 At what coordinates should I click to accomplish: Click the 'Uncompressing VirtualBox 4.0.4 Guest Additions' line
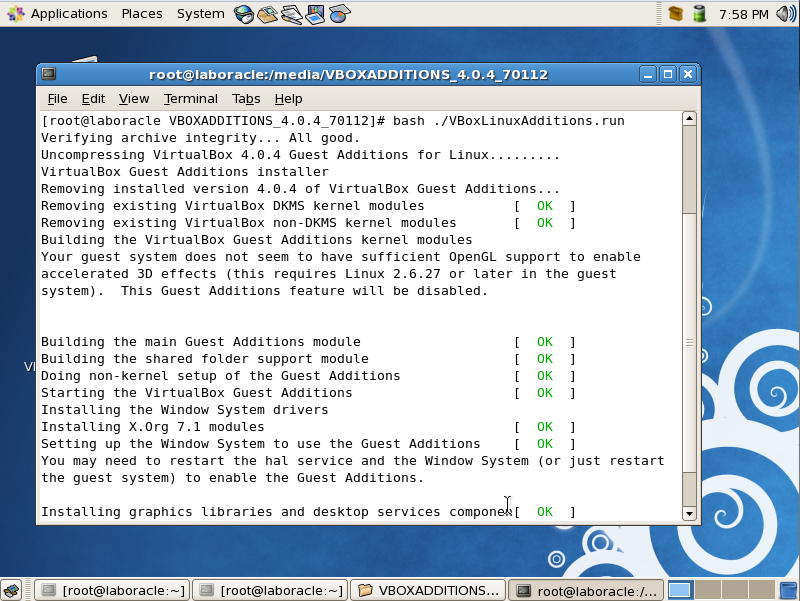[x=301, y=155]
